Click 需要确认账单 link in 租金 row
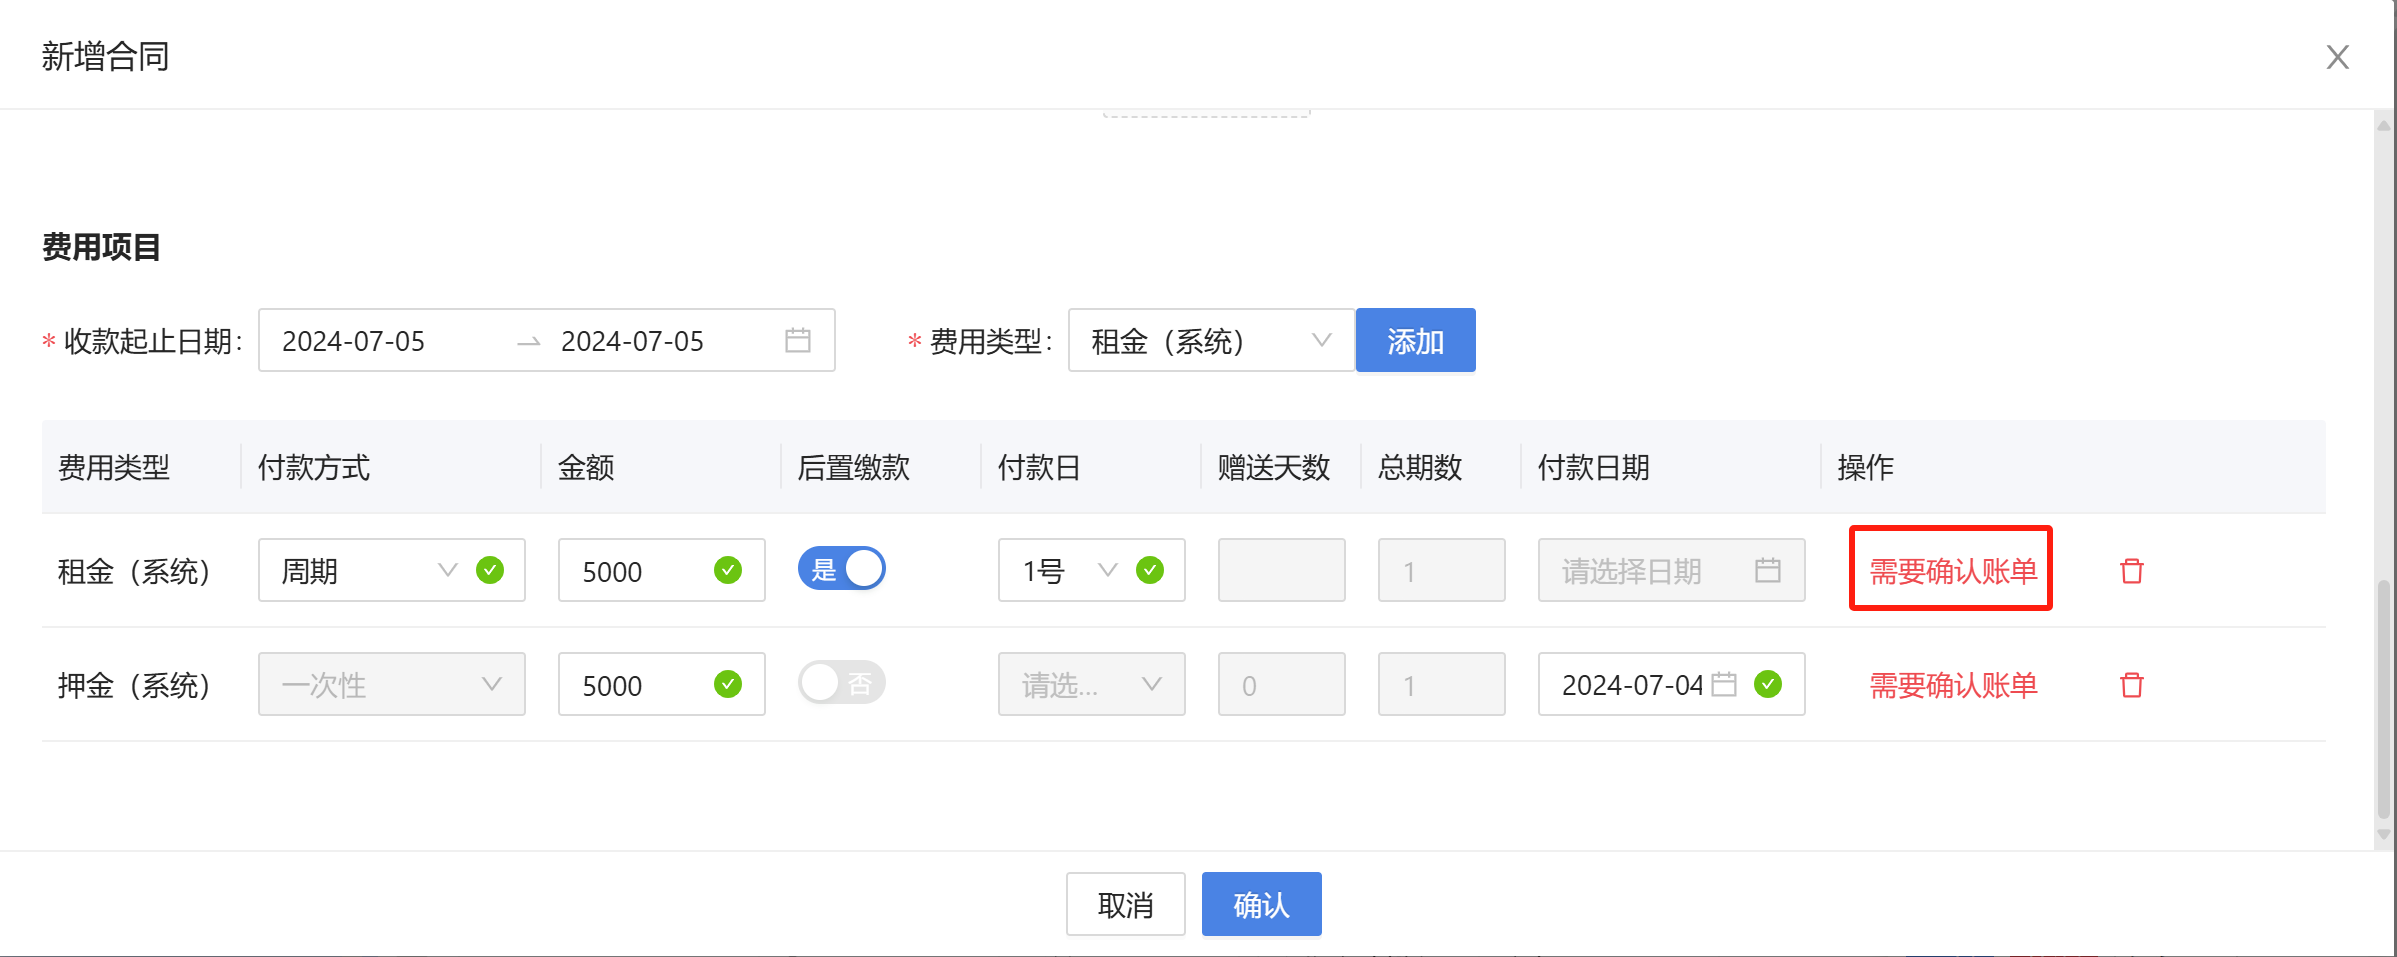Screen dimensions: 2397x957 point(1952,571)
